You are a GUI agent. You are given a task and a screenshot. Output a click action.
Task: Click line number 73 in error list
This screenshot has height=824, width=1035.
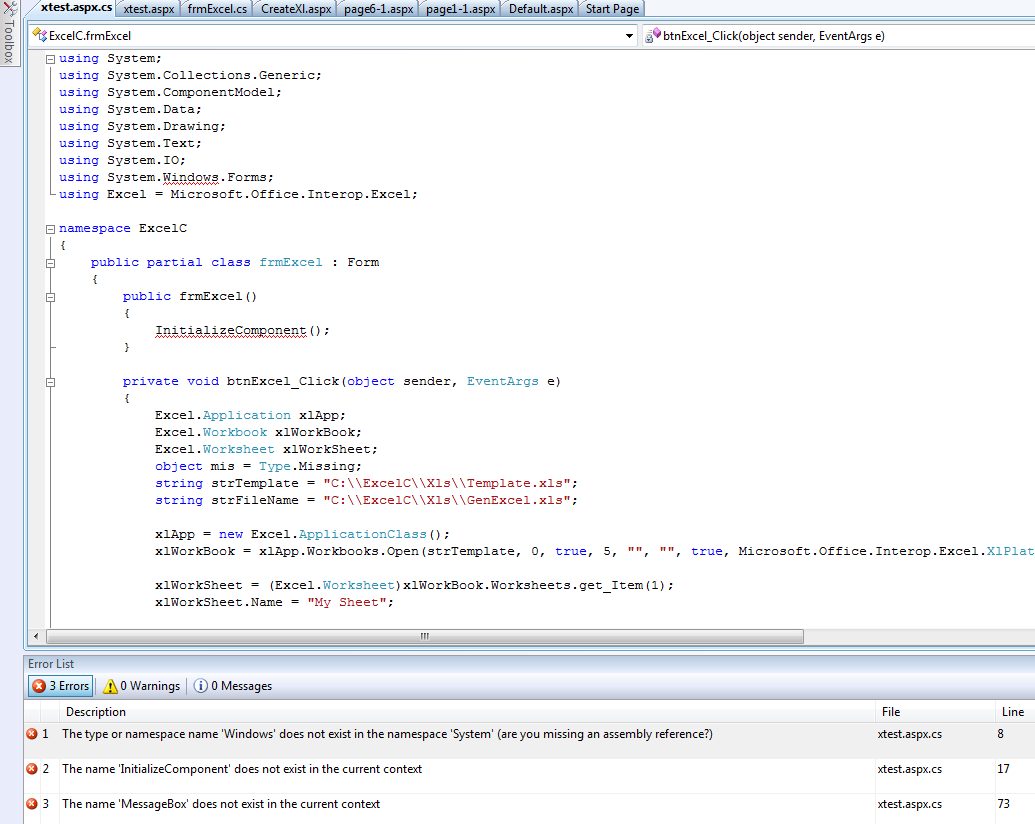(1003, 804)
